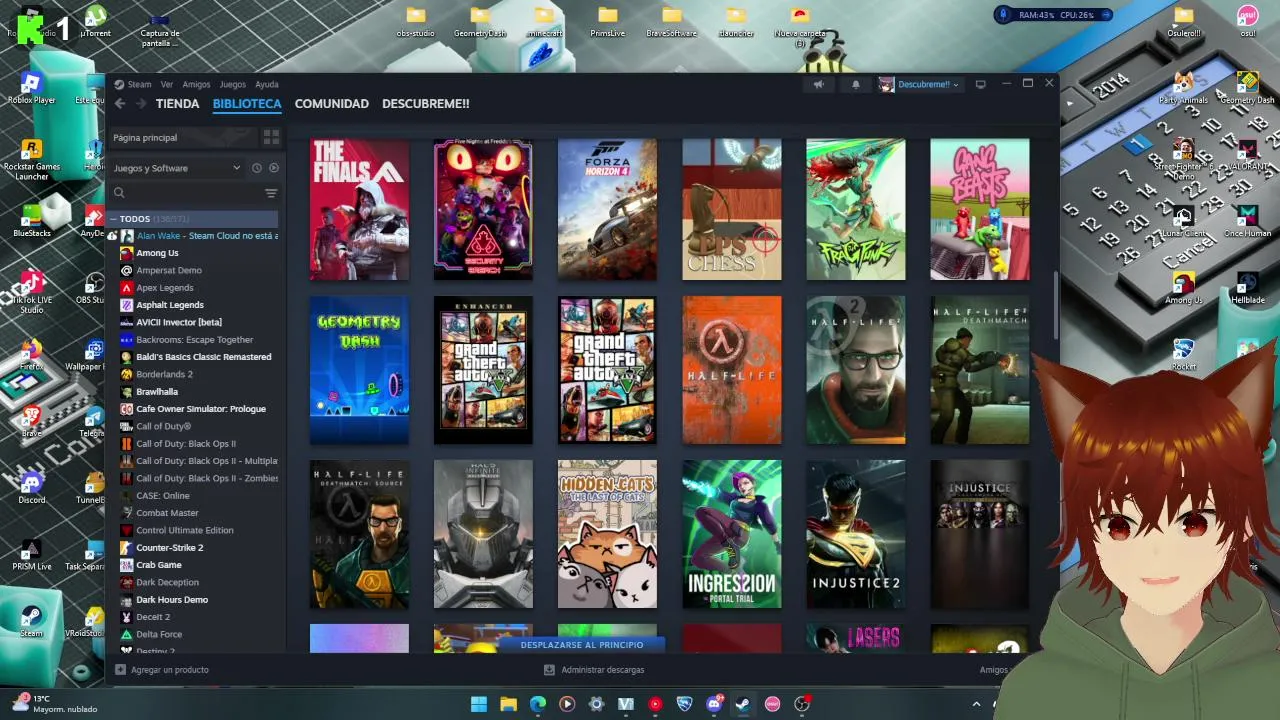
Task: Click the recent activity clock filter icon
Action: 257,168
